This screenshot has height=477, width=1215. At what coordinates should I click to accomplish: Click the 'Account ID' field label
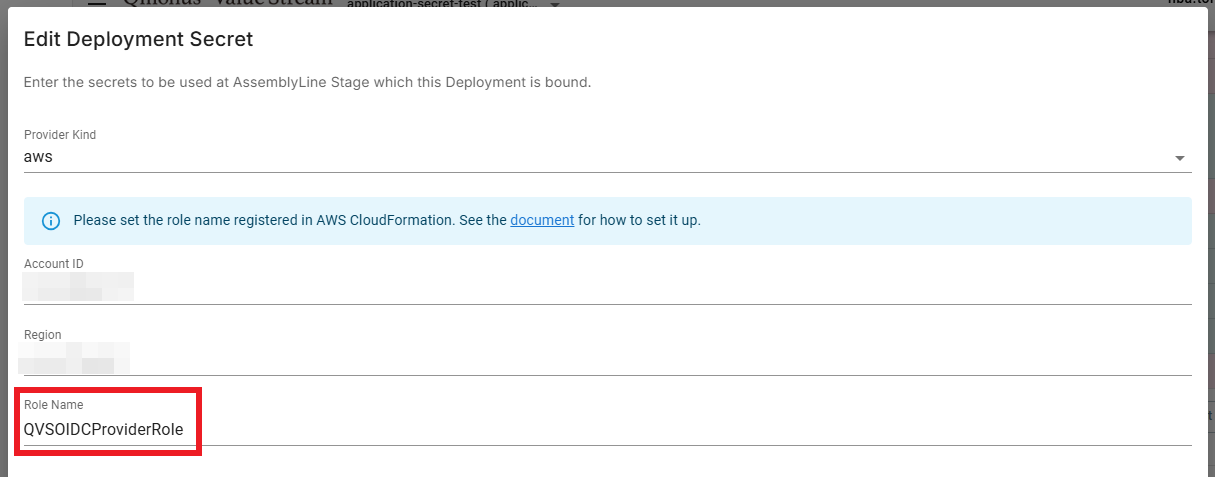54,264
